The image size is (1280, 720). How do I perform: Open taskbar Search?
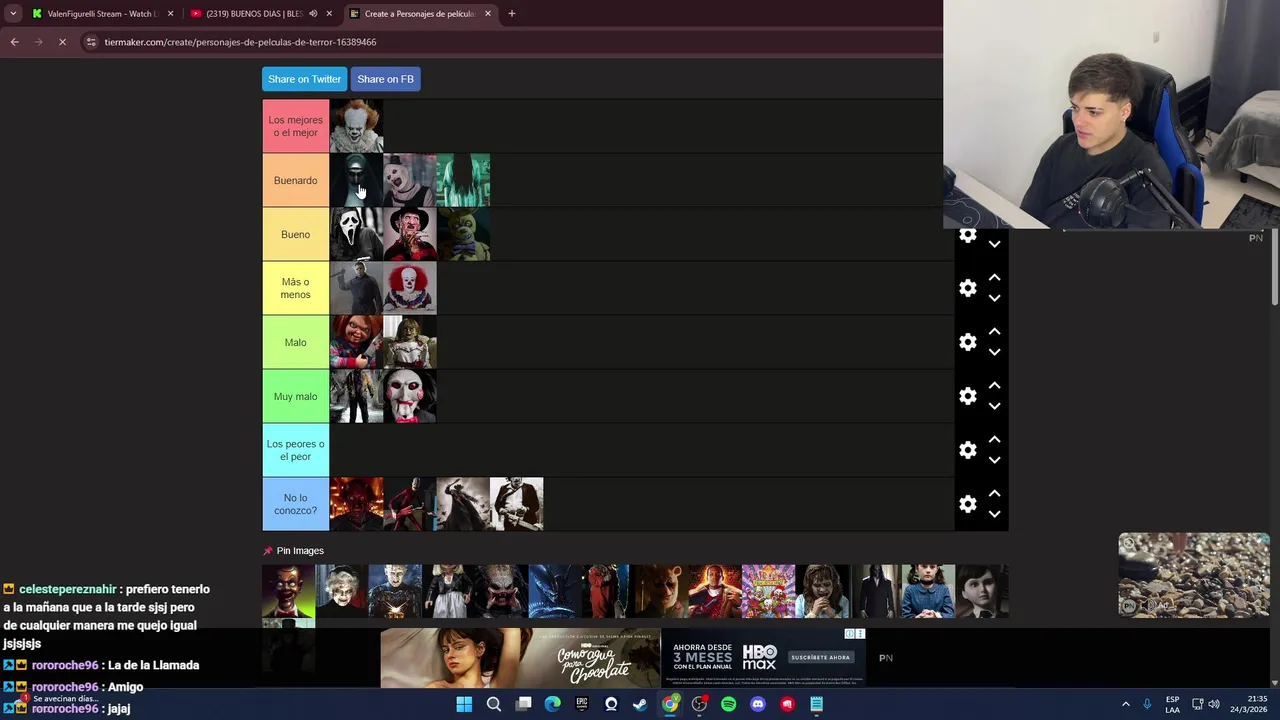click(493, 704)
